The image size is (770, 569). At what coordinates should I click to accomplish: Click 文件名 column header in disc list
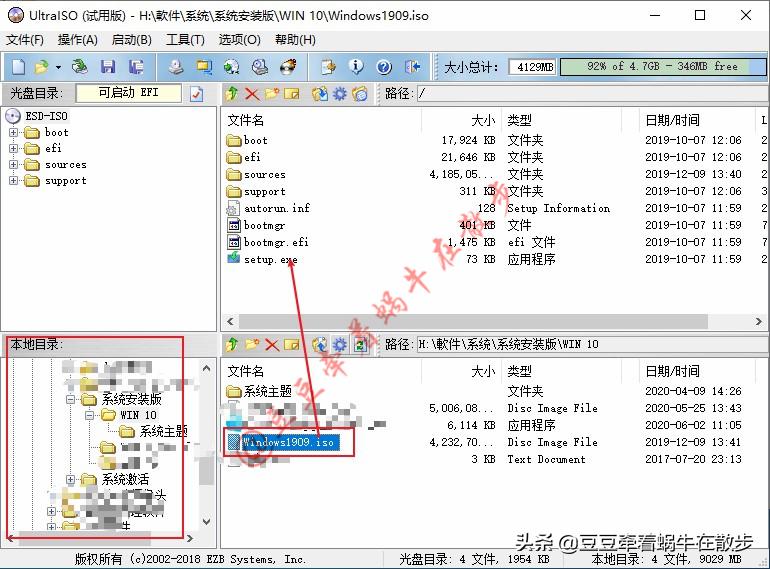pyautogui.click(x=246, y=120)
